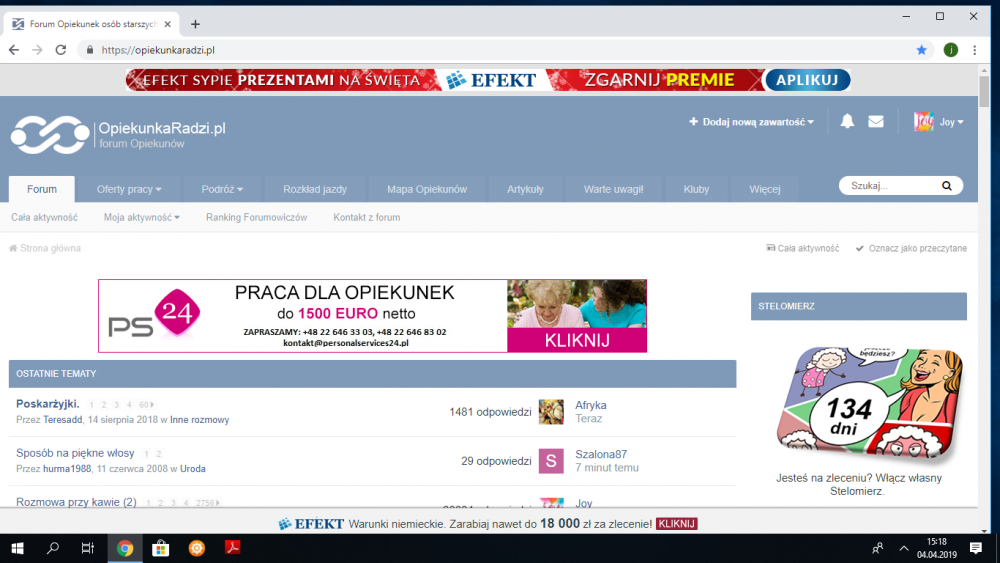This screenshot has width=1000, height=563.
Task: Open the Kluby tab
Action: [x=696, y=189]
